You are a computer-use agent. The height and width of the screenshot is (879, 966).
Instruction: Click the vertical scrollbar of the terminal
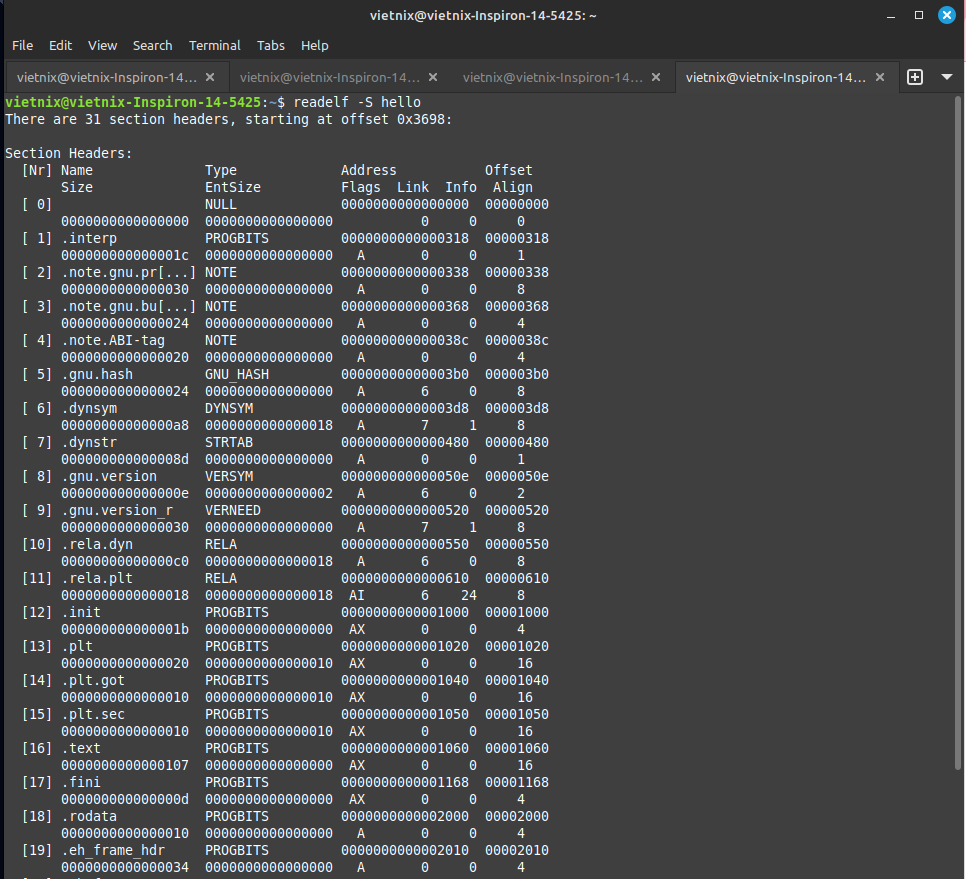click(958, 431)
